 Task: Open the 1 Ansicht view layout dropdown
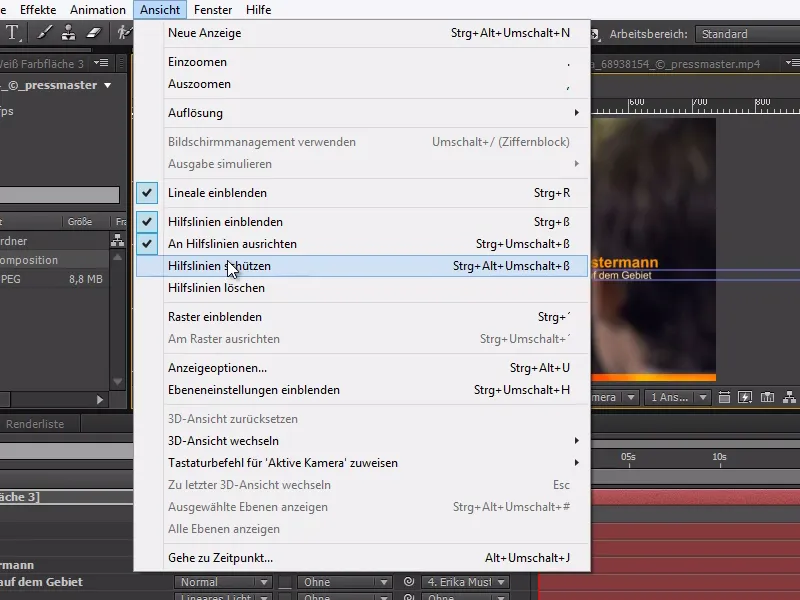[672, 397]
